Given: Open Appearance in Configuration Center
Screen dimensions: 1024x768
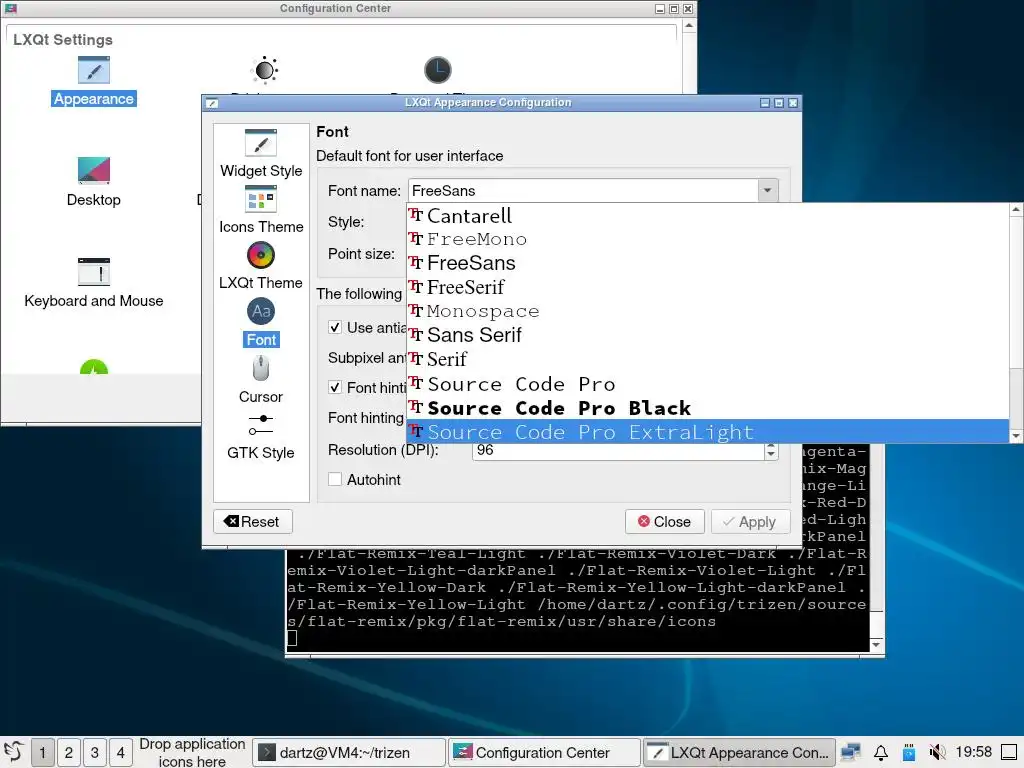Looking at the screenshot, I should pos(94,81).
